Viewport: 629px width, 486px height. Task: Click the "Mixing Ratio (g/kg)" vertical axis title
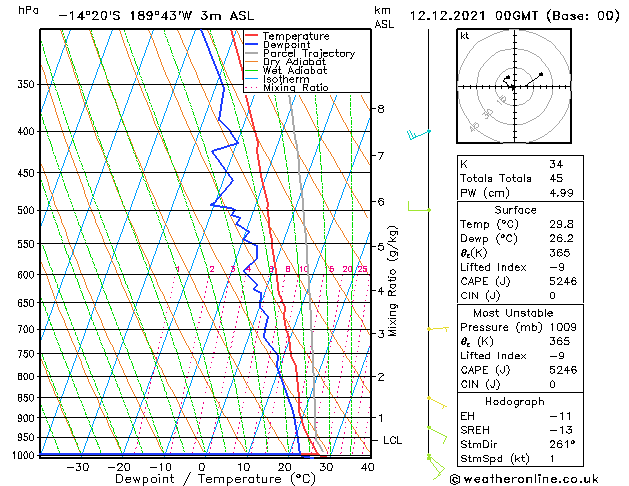(392, 281)
